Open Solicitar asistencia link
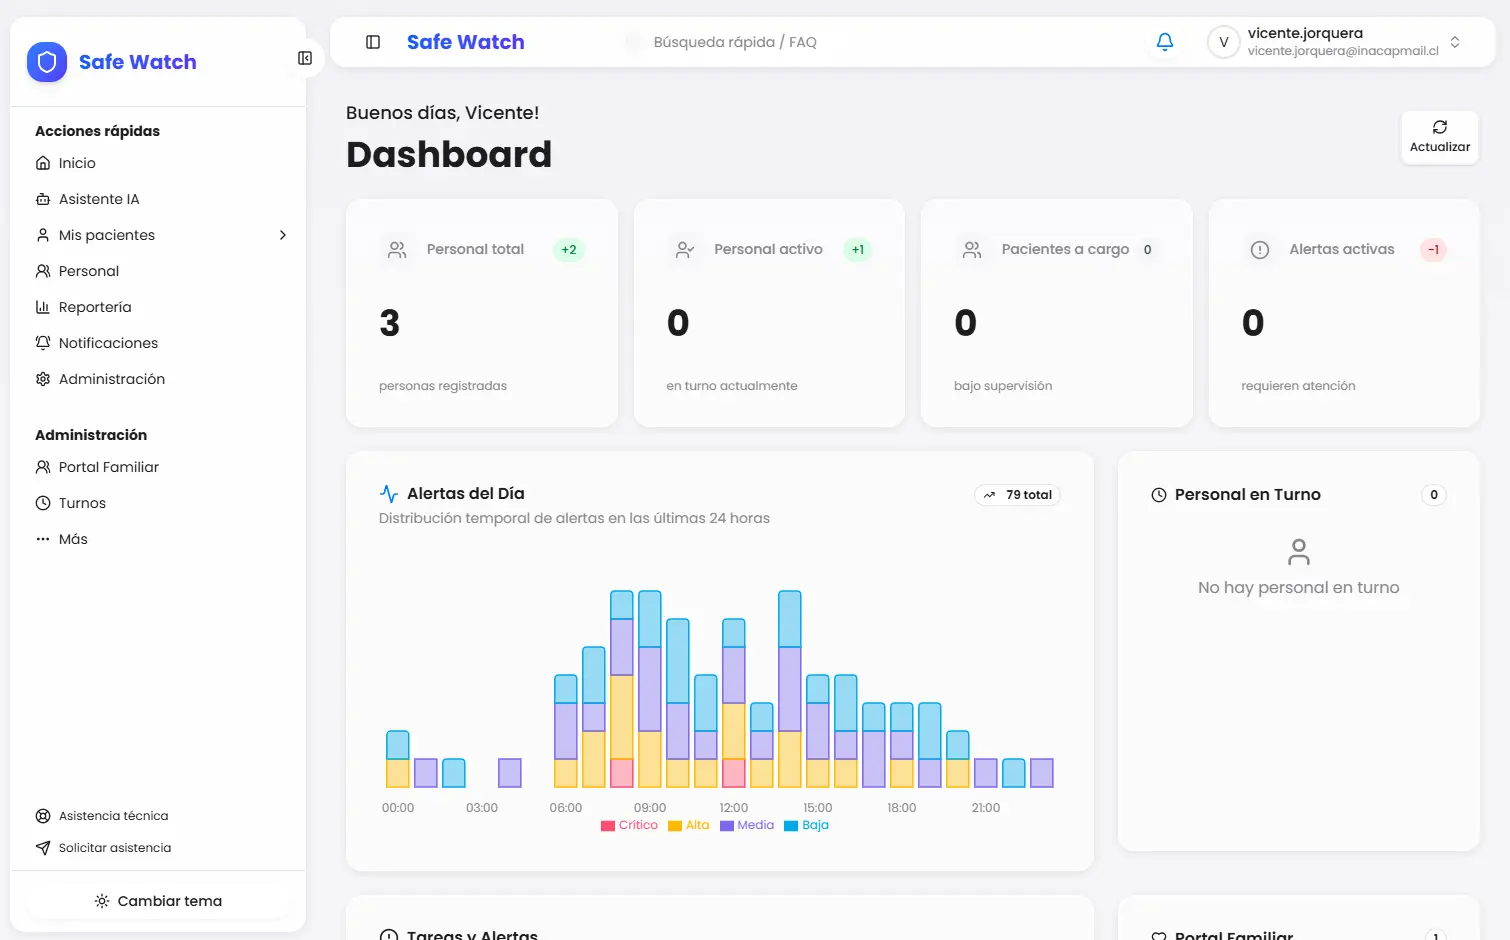 (x=115, y=847)
